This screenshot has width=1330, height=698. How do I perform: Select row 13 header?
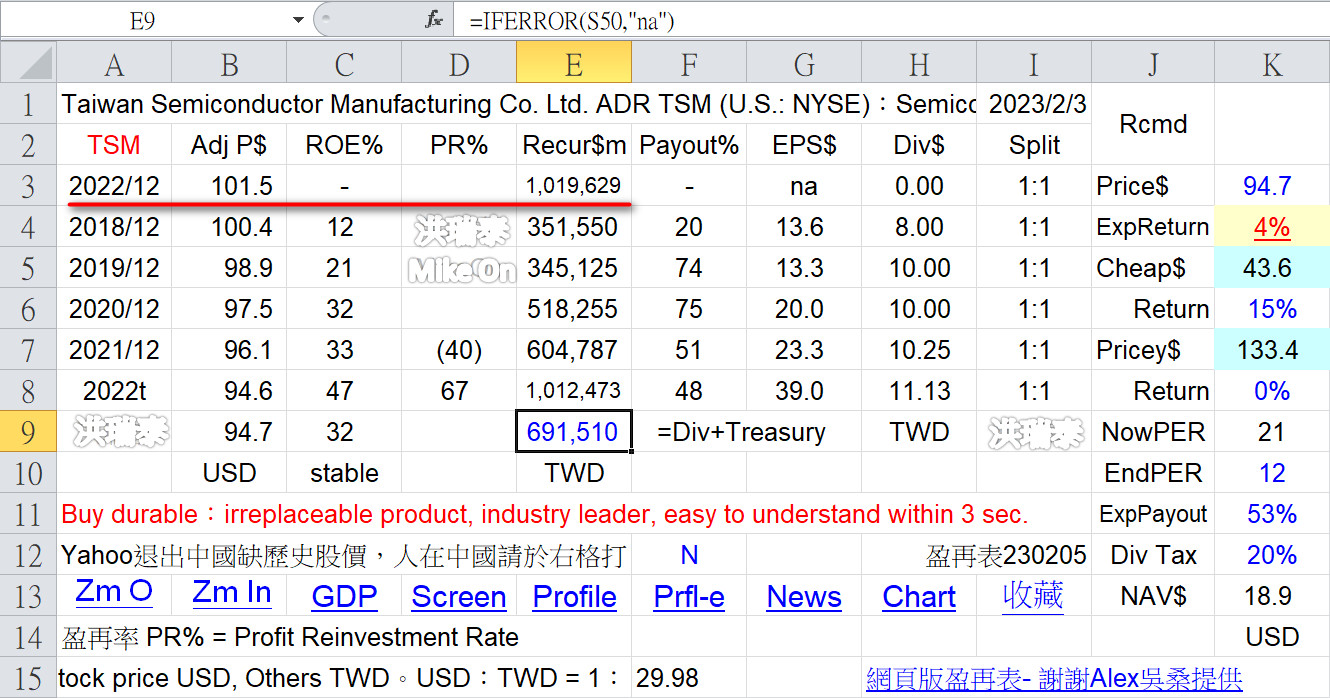tap(28, 596)
